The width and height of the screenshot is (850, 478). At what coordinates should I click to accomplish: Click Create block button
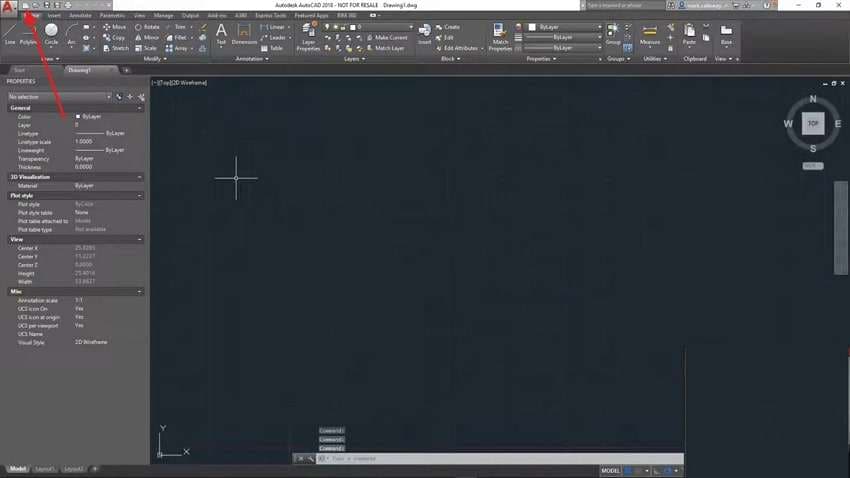coord(448,27)
